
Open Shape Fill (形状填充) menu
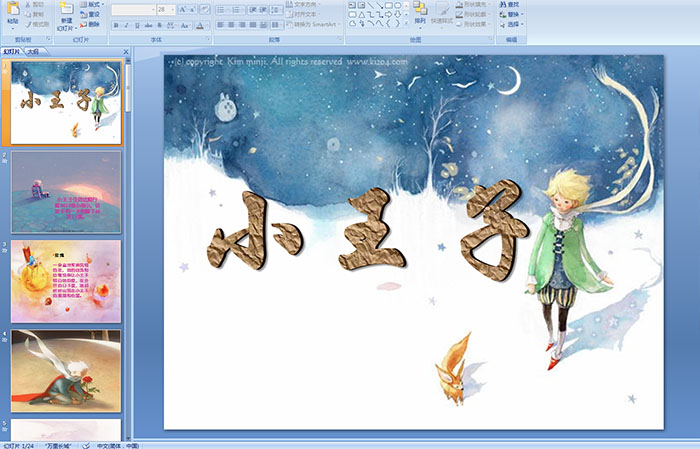(x=474, y=4)
